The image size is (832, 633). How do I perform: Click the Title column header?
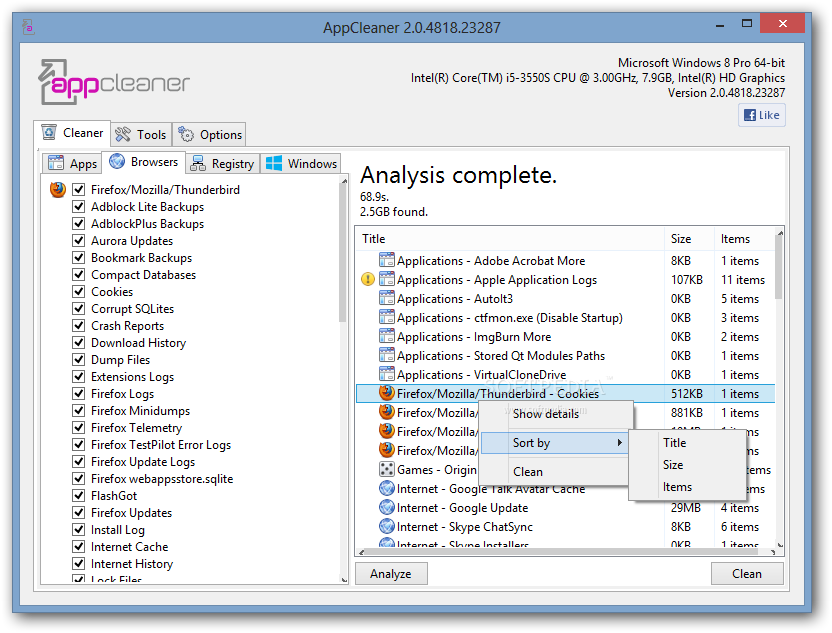click(510, 239)
